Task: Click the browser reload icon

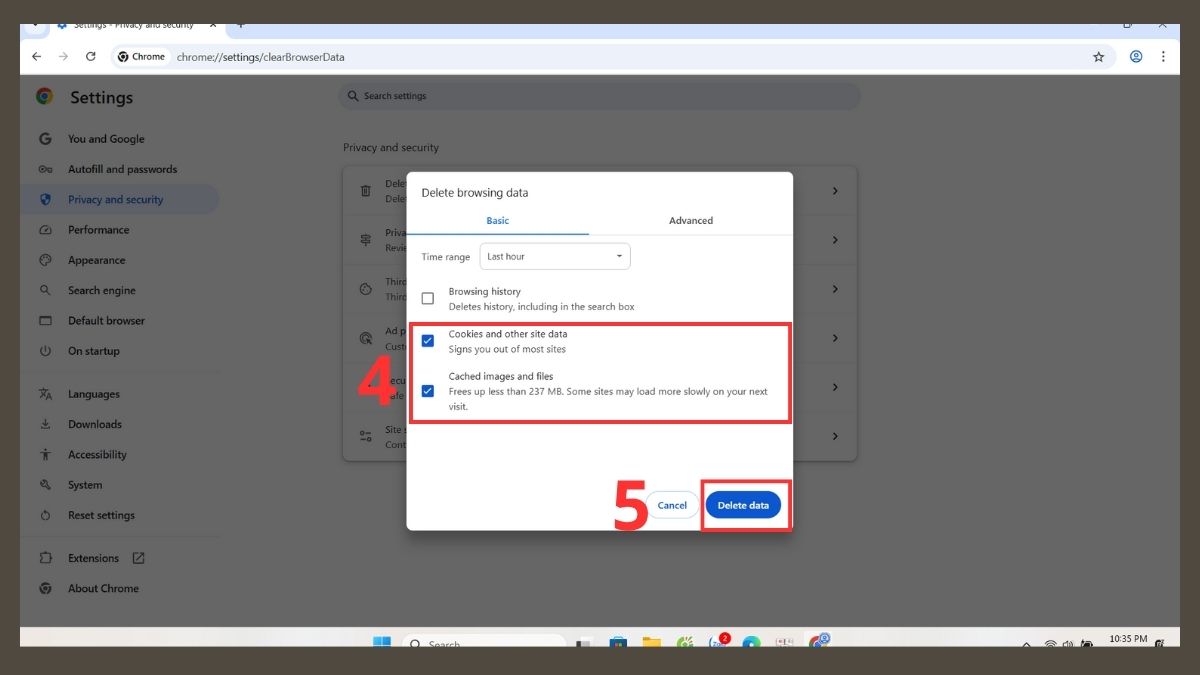Action: click(x=90, y=57)
